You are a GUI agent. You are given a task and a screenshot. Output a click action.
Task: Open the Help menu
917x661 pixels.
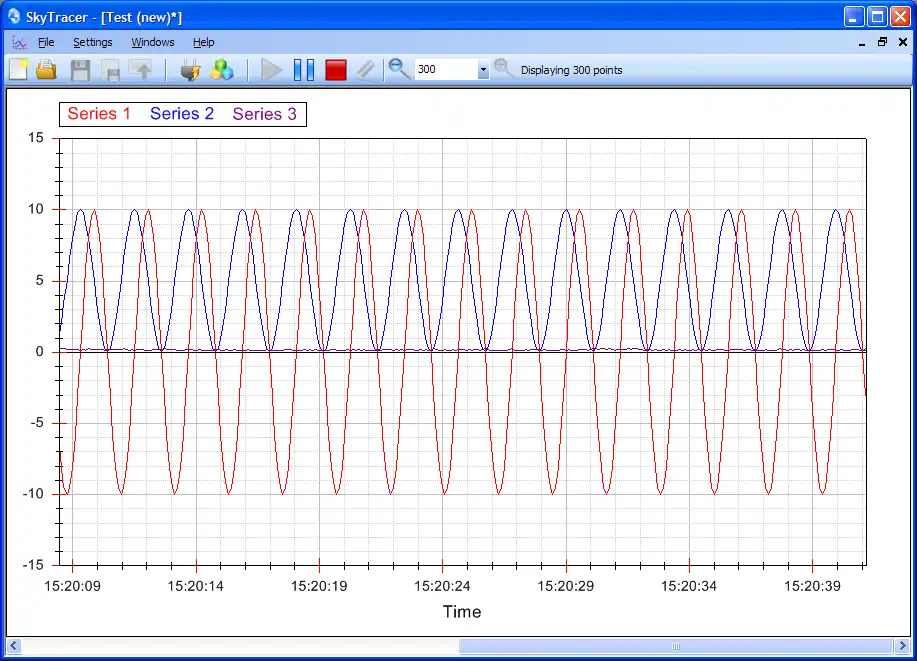tap(204, 42)
